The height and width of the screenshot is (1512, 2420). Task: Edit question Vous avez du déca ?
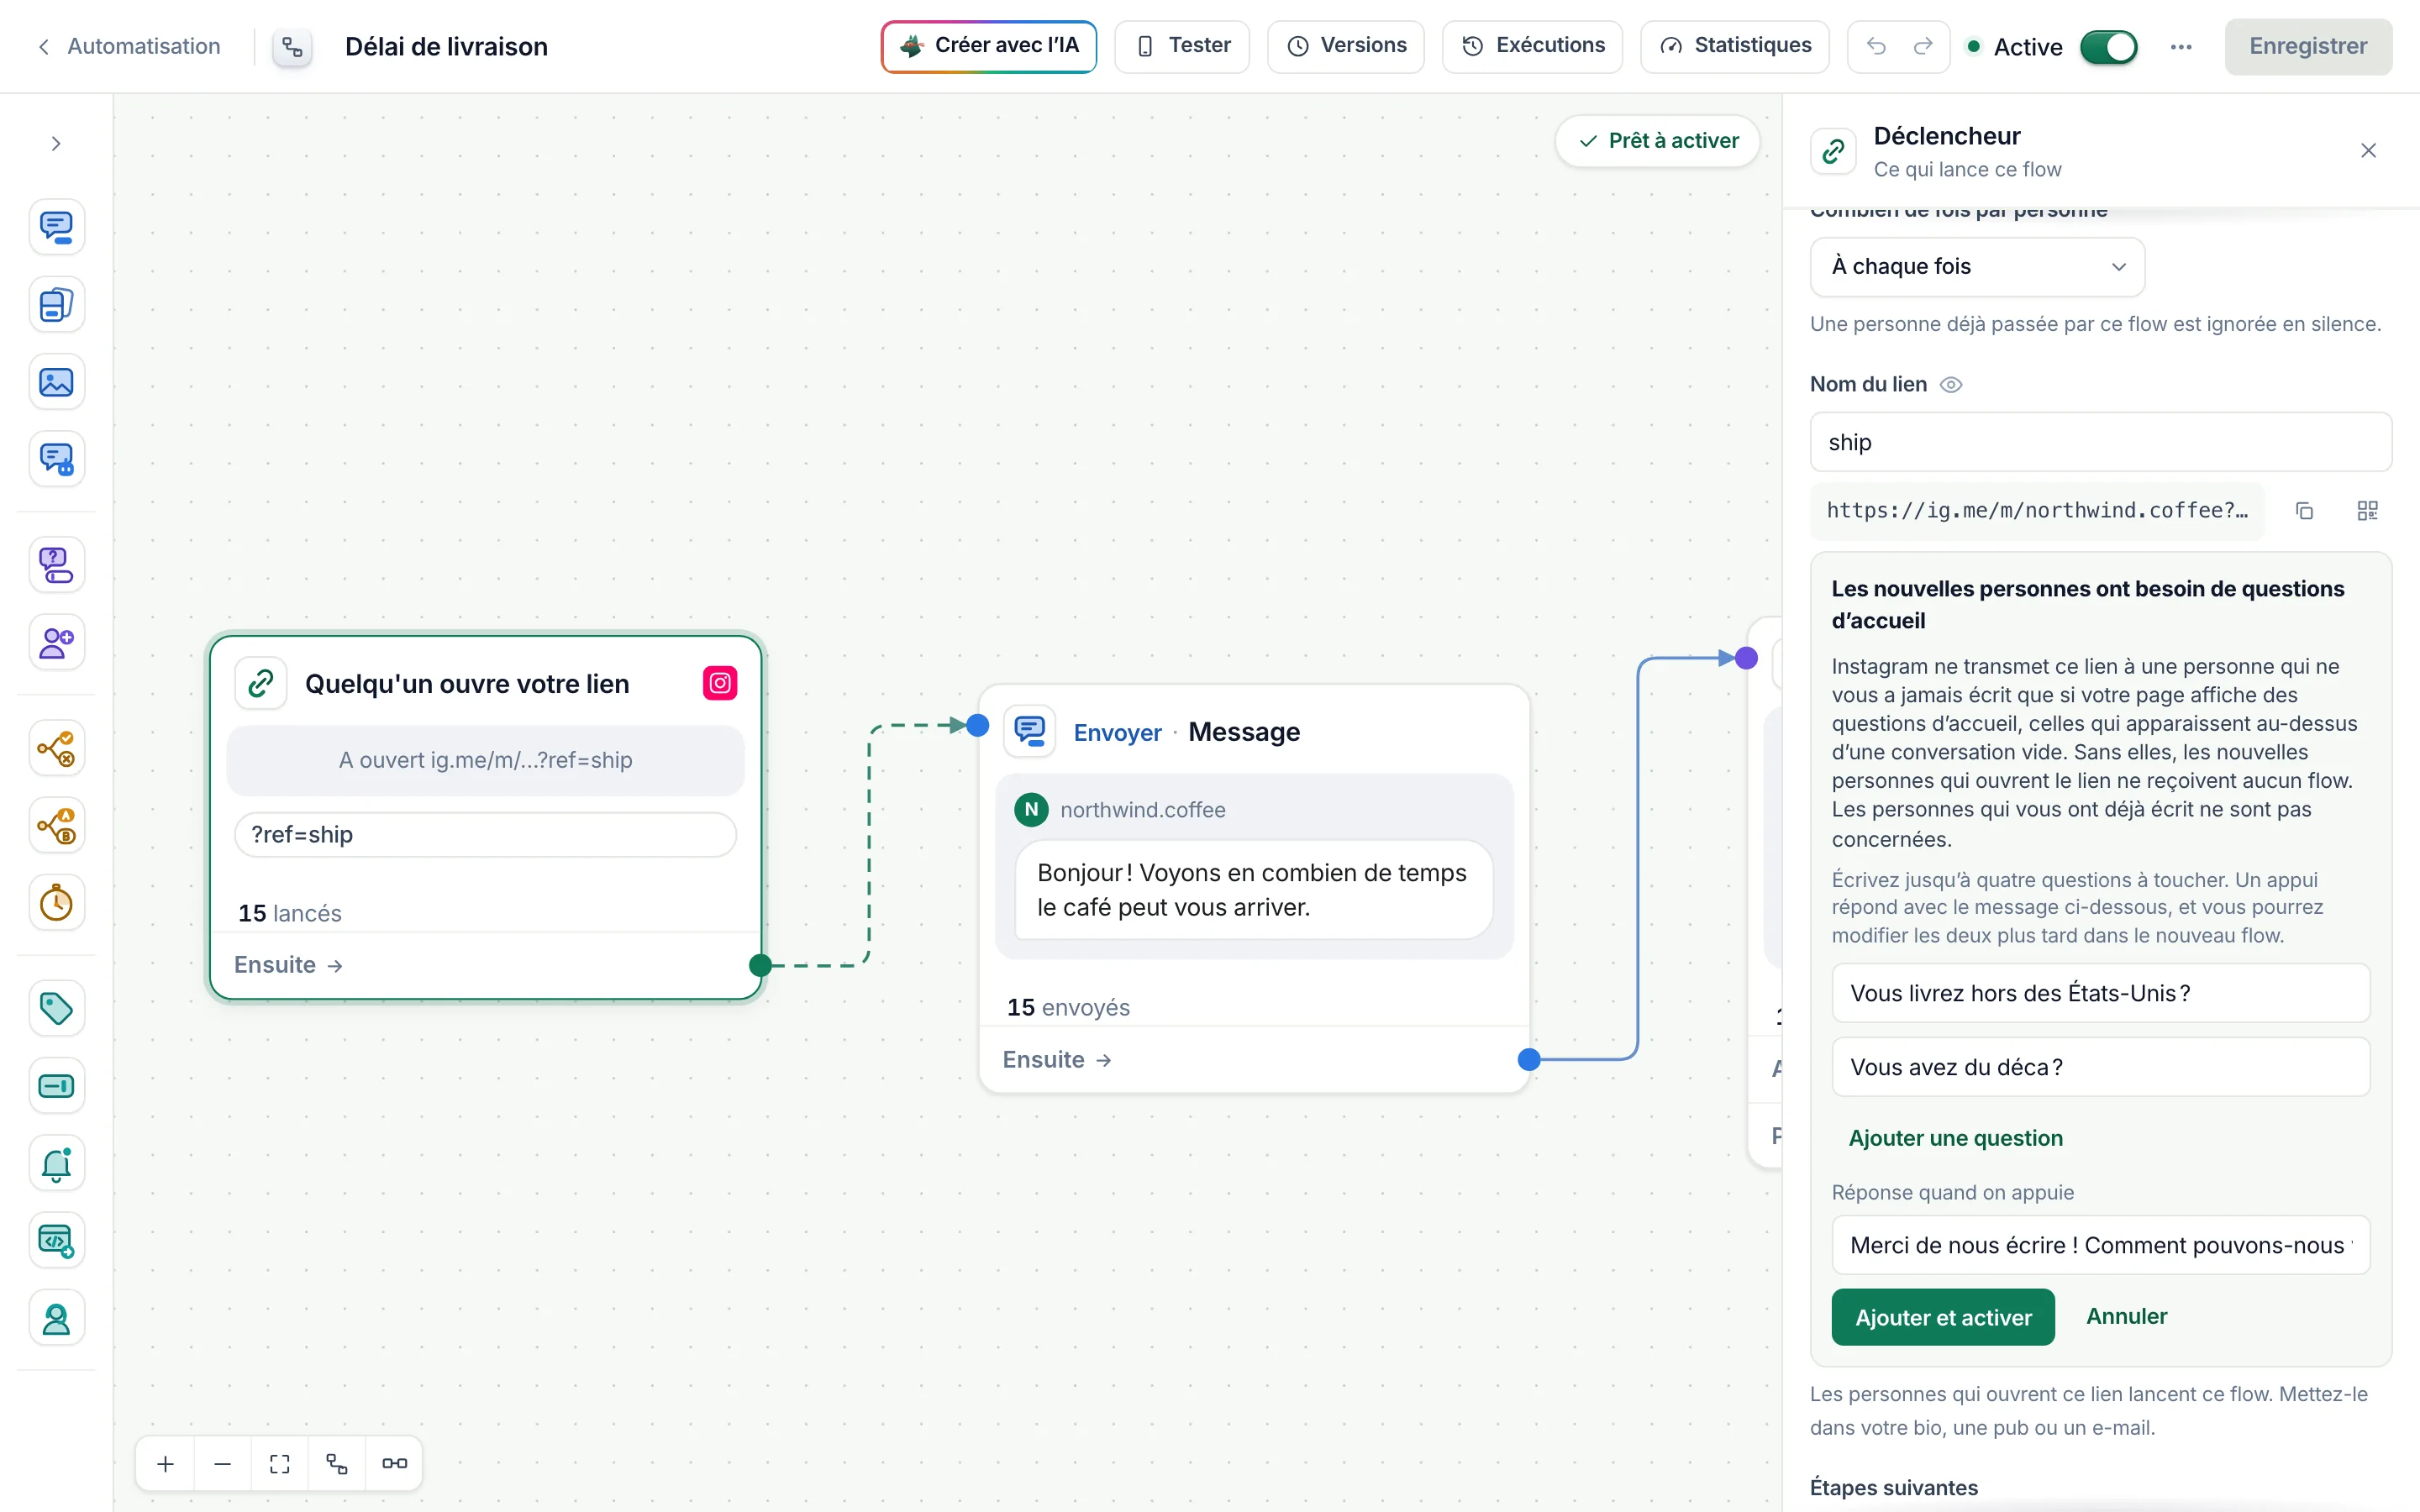pos(2100,1067)
